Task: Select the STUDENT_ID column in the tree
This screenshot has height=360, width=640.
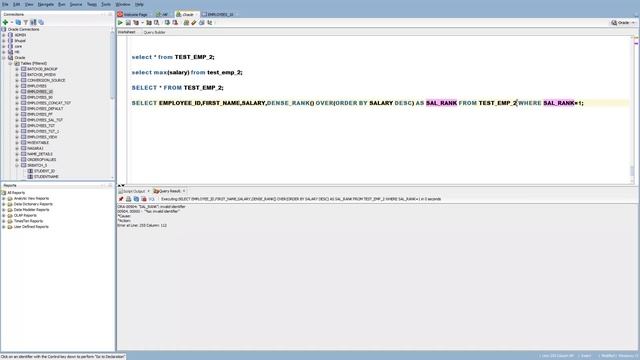Action: [44, 171]
